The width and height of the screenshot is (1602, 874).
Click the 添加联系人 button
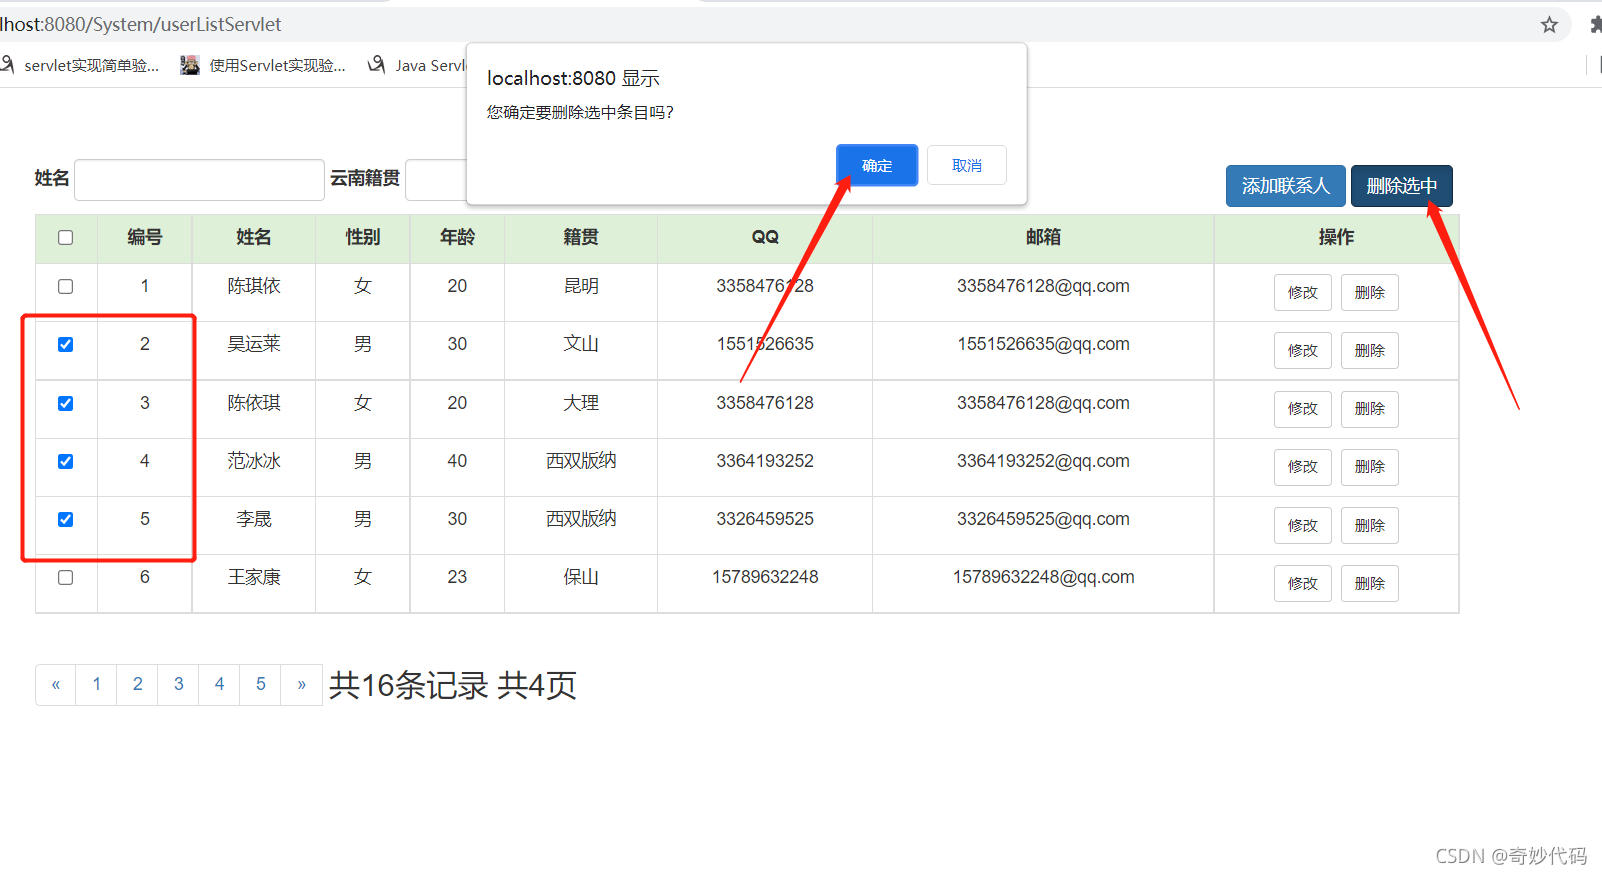click(x=1286, y=186)
